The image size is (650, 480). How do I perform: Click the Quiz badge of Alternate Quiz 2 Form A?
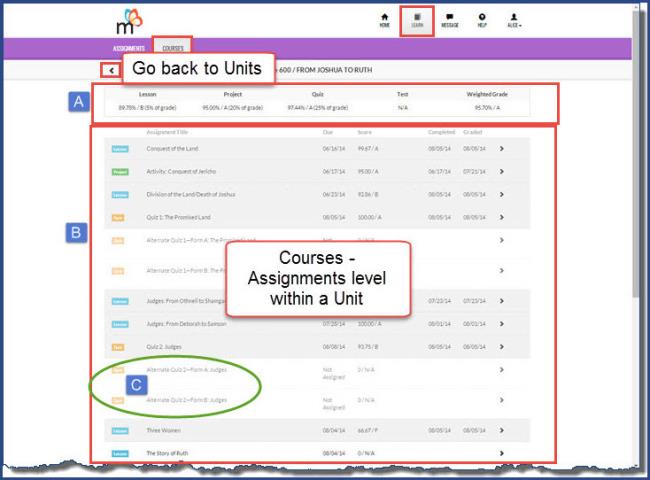118,370
